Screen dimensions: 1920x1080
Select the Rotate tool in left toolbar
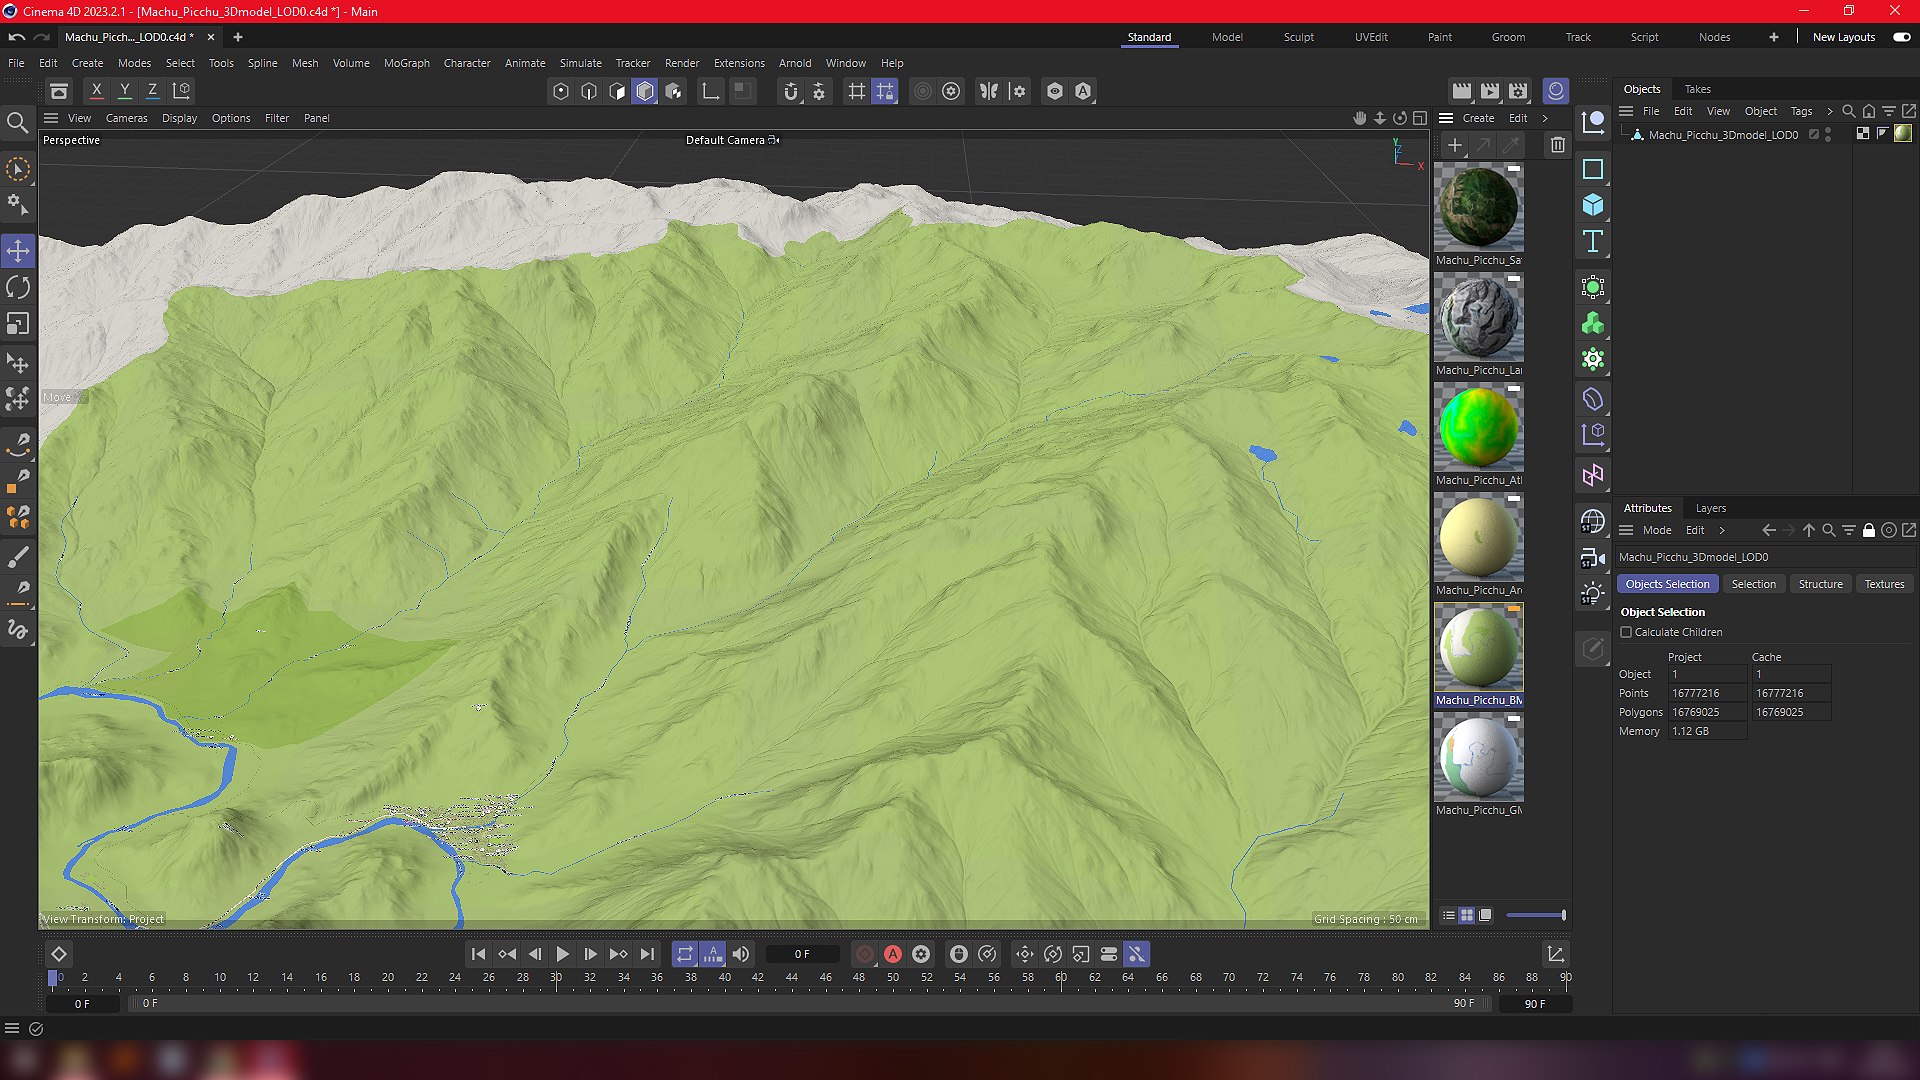(18, 288)
